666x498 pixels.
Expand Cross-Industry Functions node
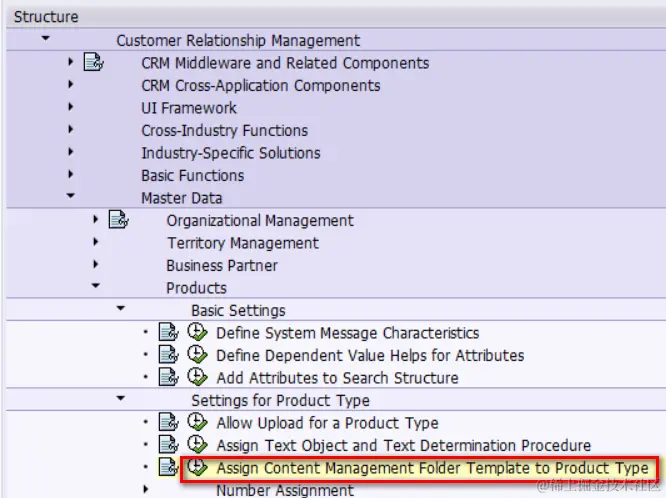coord(71,129)
